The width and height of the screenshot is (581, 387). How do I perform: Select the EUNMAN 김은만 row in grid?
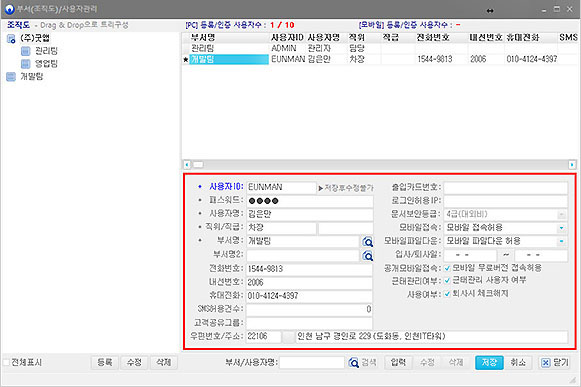point(379,59)
